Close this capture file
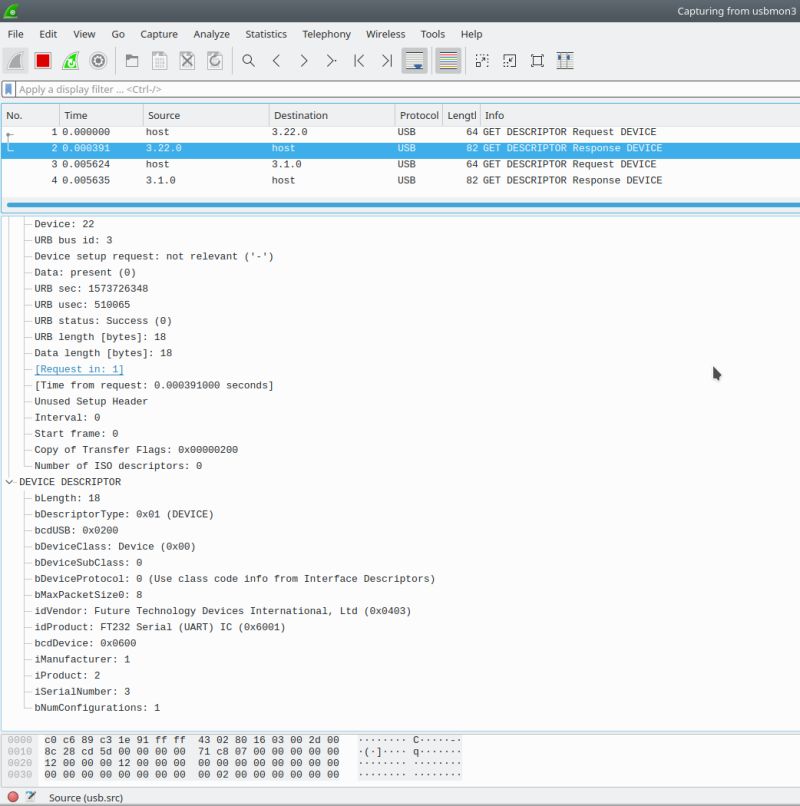 [187, 60]
